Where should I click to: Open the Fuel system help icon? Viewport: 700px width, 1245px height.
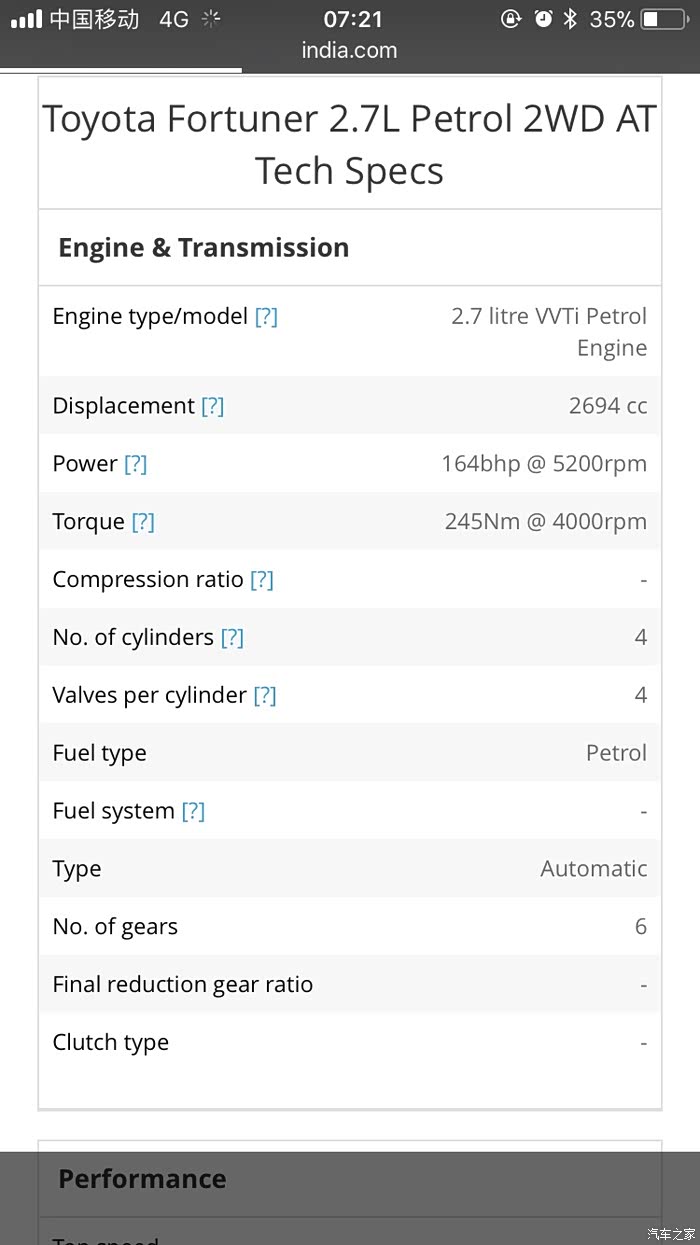[x=193, y=812]
